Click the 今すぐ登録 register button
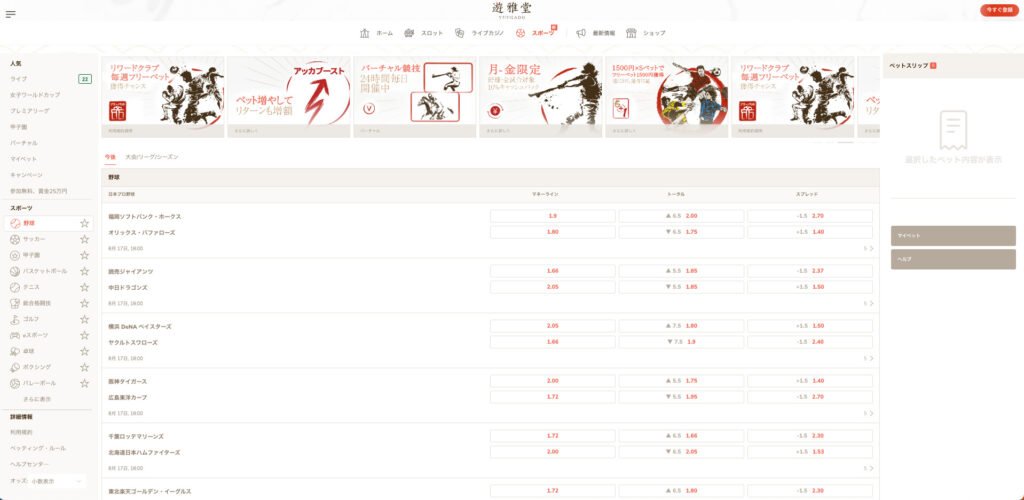This screenshot has width=1024, height=500. click(x=999, y=10)
